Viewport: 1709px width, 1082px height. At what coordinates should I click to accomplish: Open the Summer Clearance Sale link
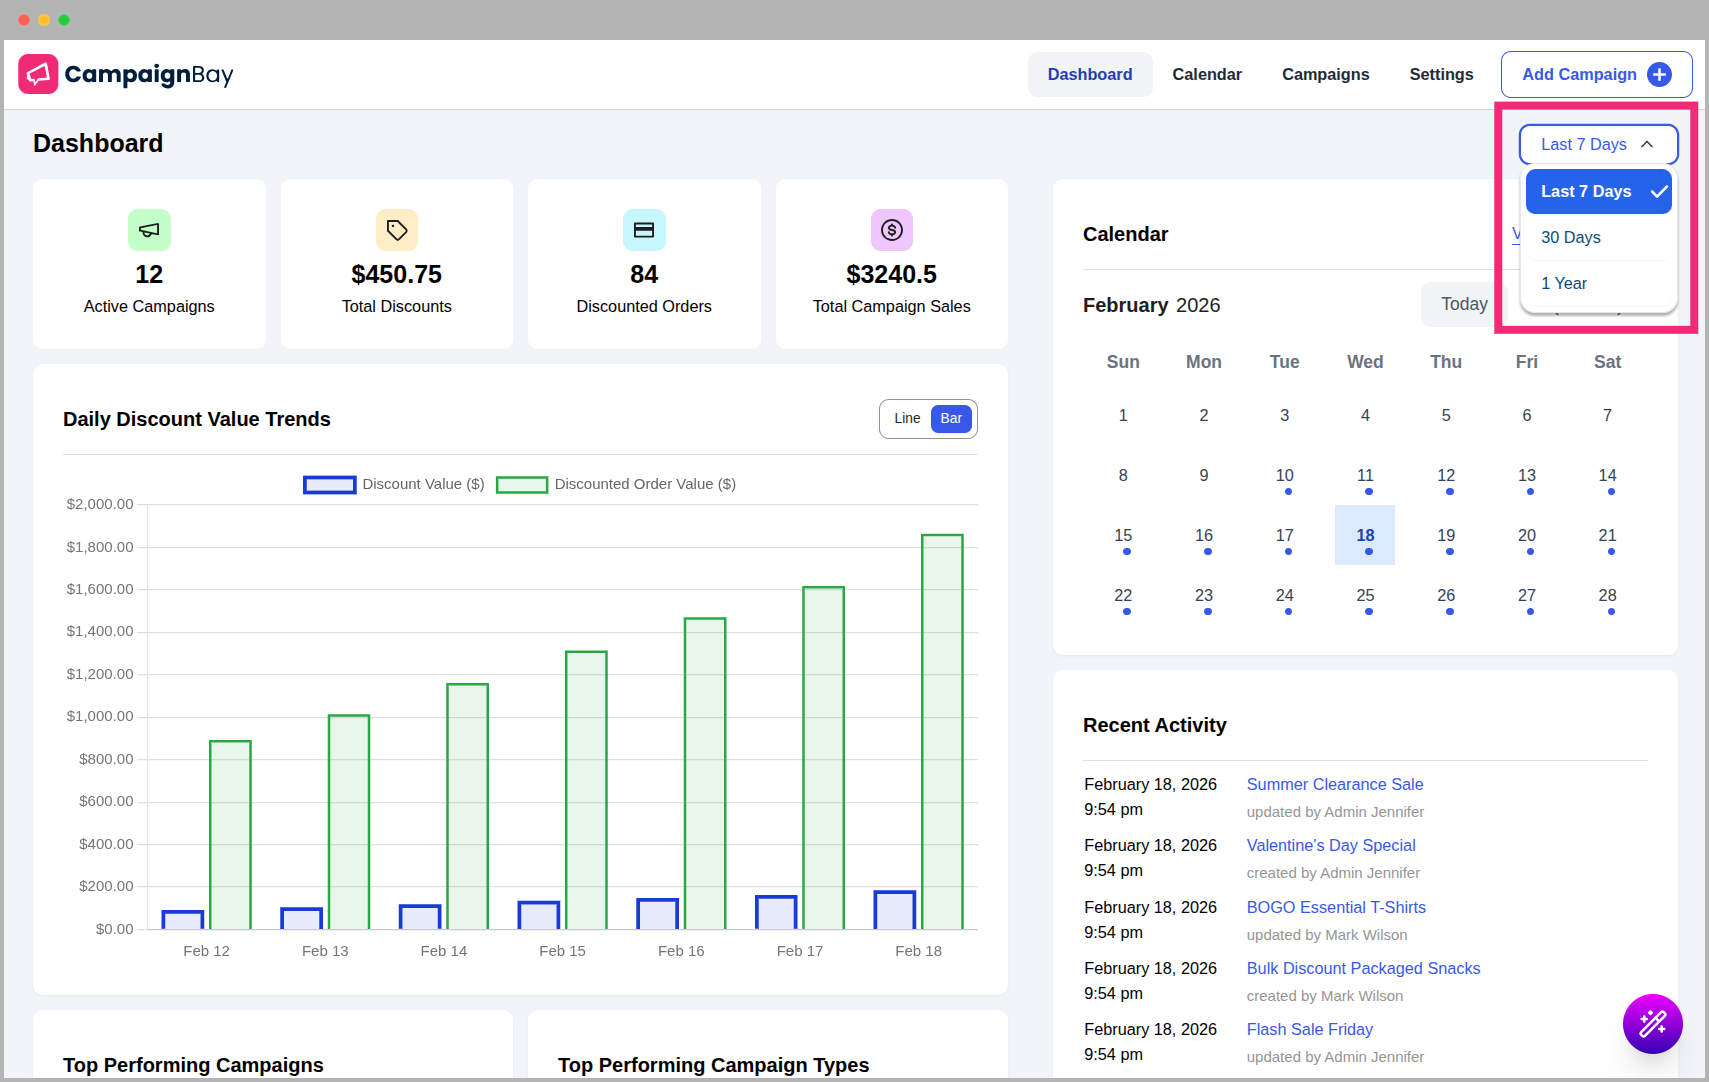pos(1334,784)
